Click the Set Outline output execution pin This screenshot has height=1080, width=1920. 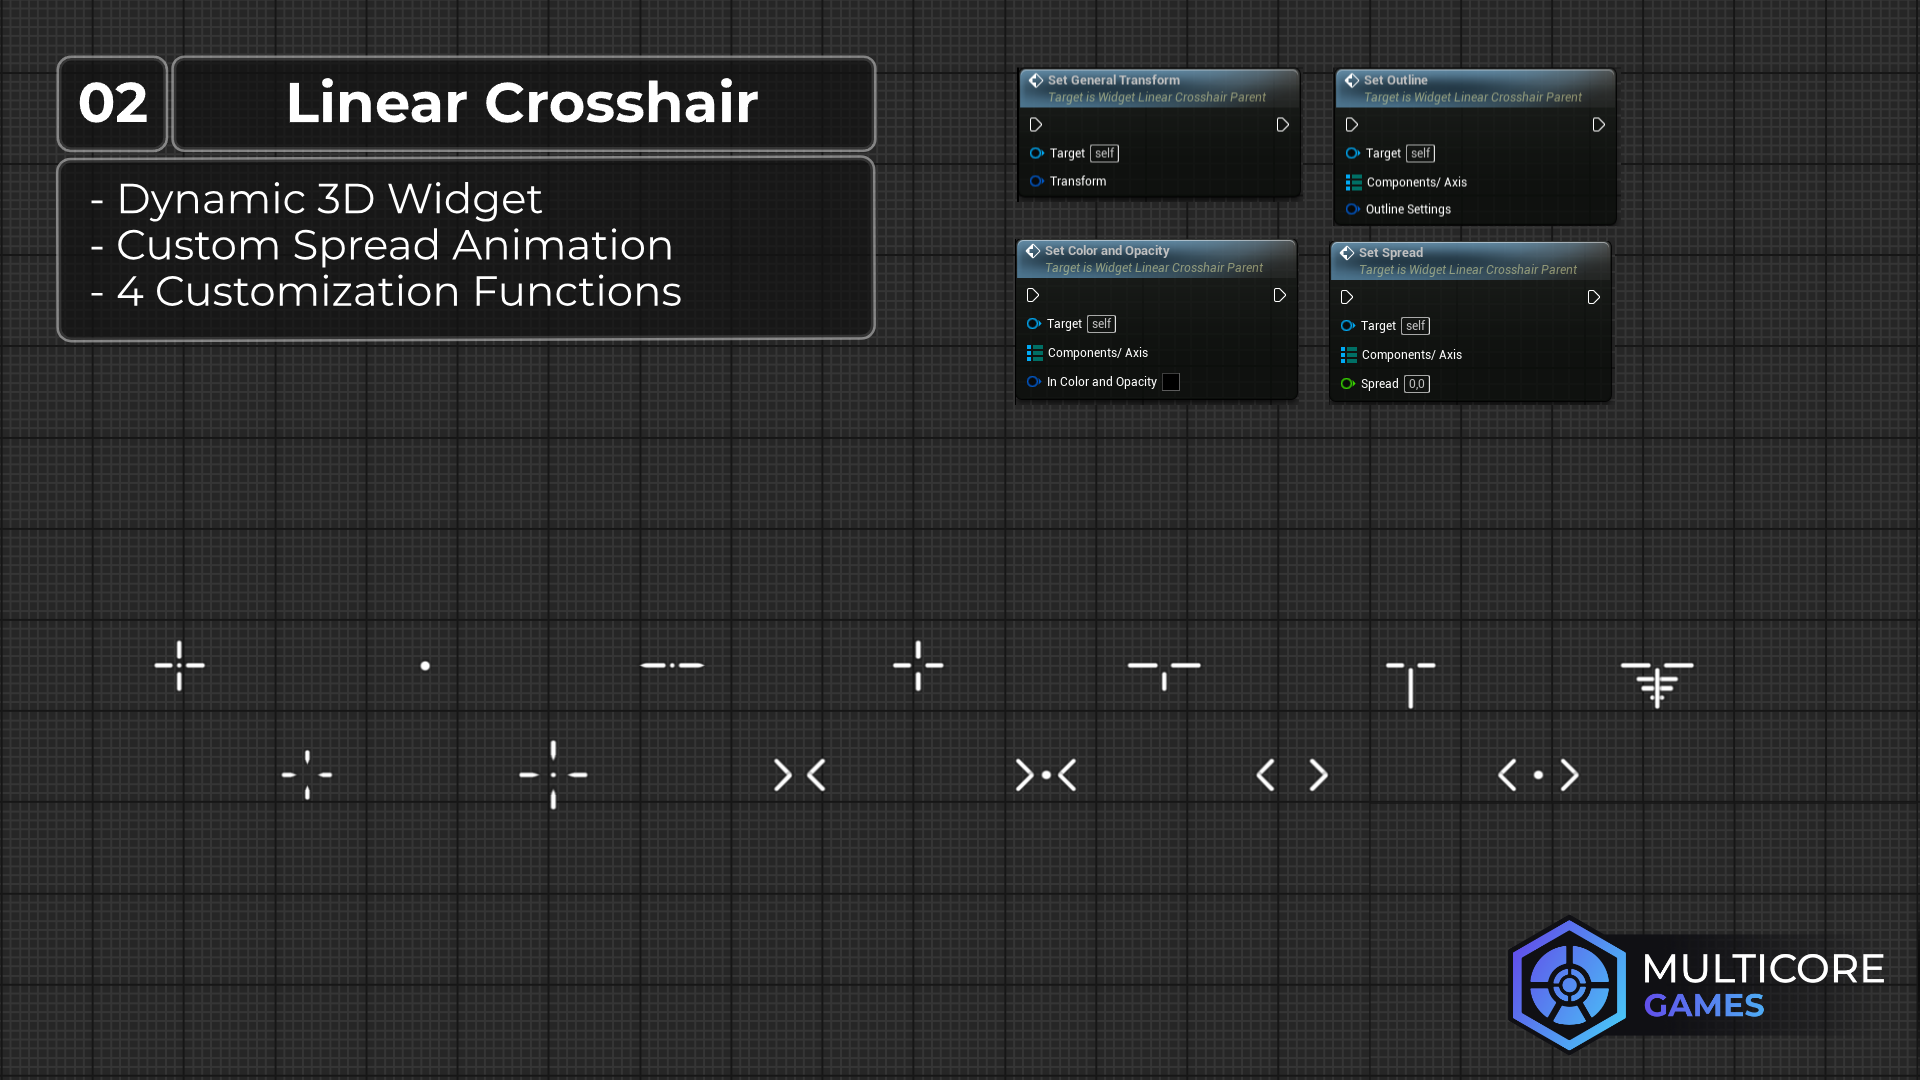click(x=1598, y=125)
